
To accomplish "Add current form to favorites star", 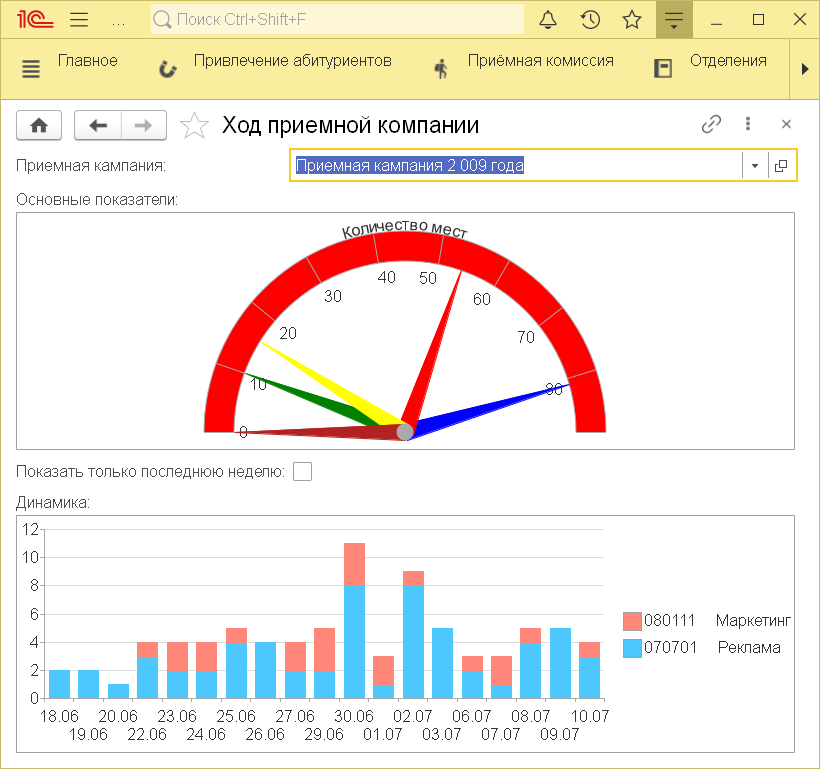I will [x=194, y=125].
